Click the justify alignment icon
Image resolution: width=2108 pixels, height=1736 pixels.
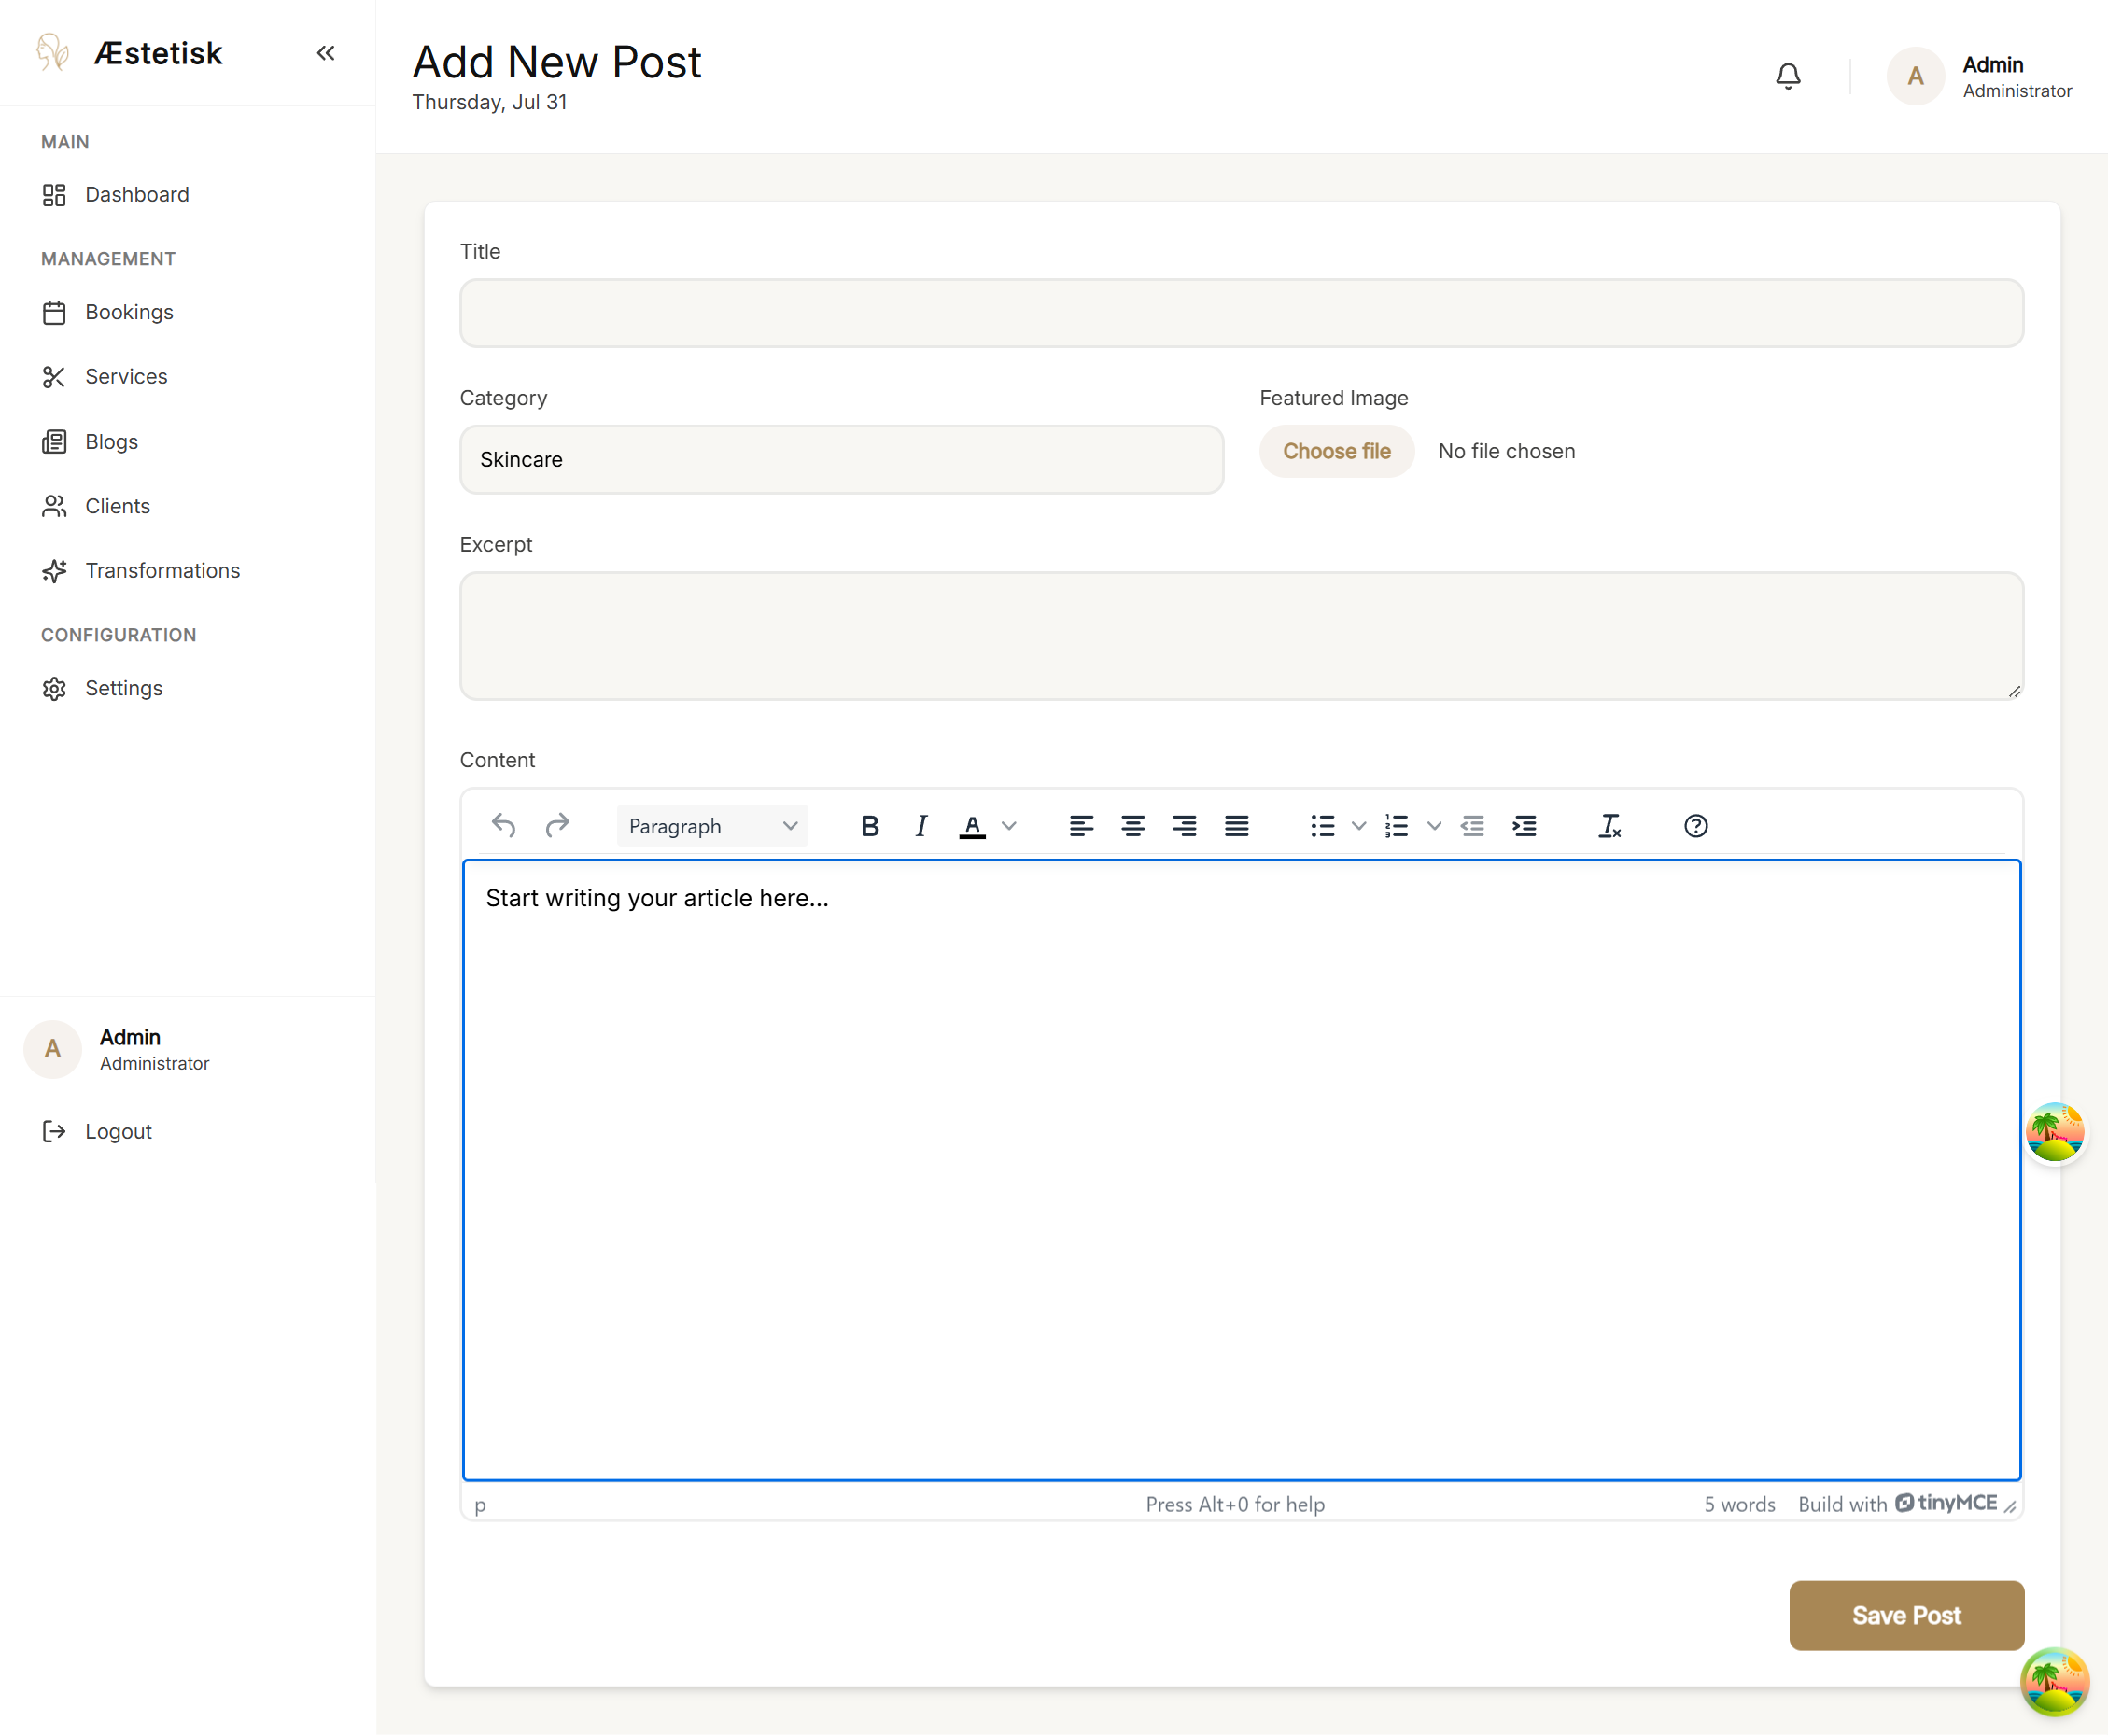(1236, 825)
